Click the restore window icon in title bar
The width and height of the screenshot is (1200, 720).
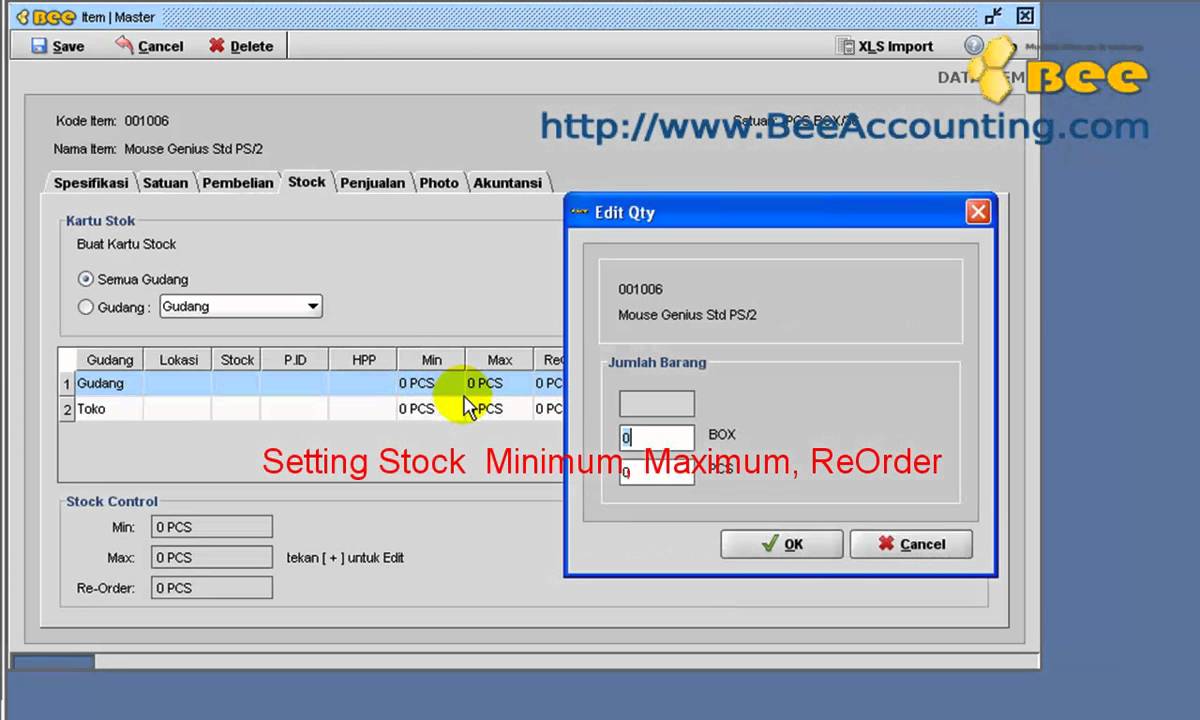[x=993, y=16]
